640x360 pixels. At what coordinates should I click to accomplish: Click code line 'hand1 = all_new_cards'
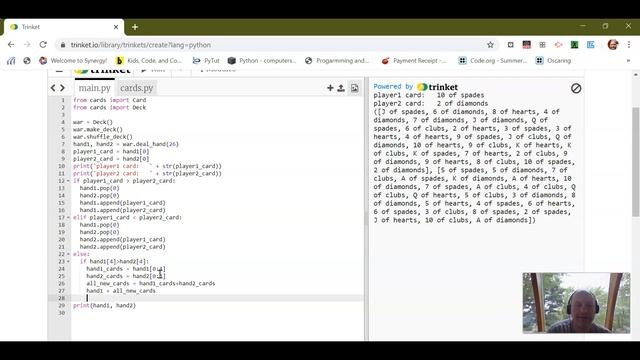(121, 291)
